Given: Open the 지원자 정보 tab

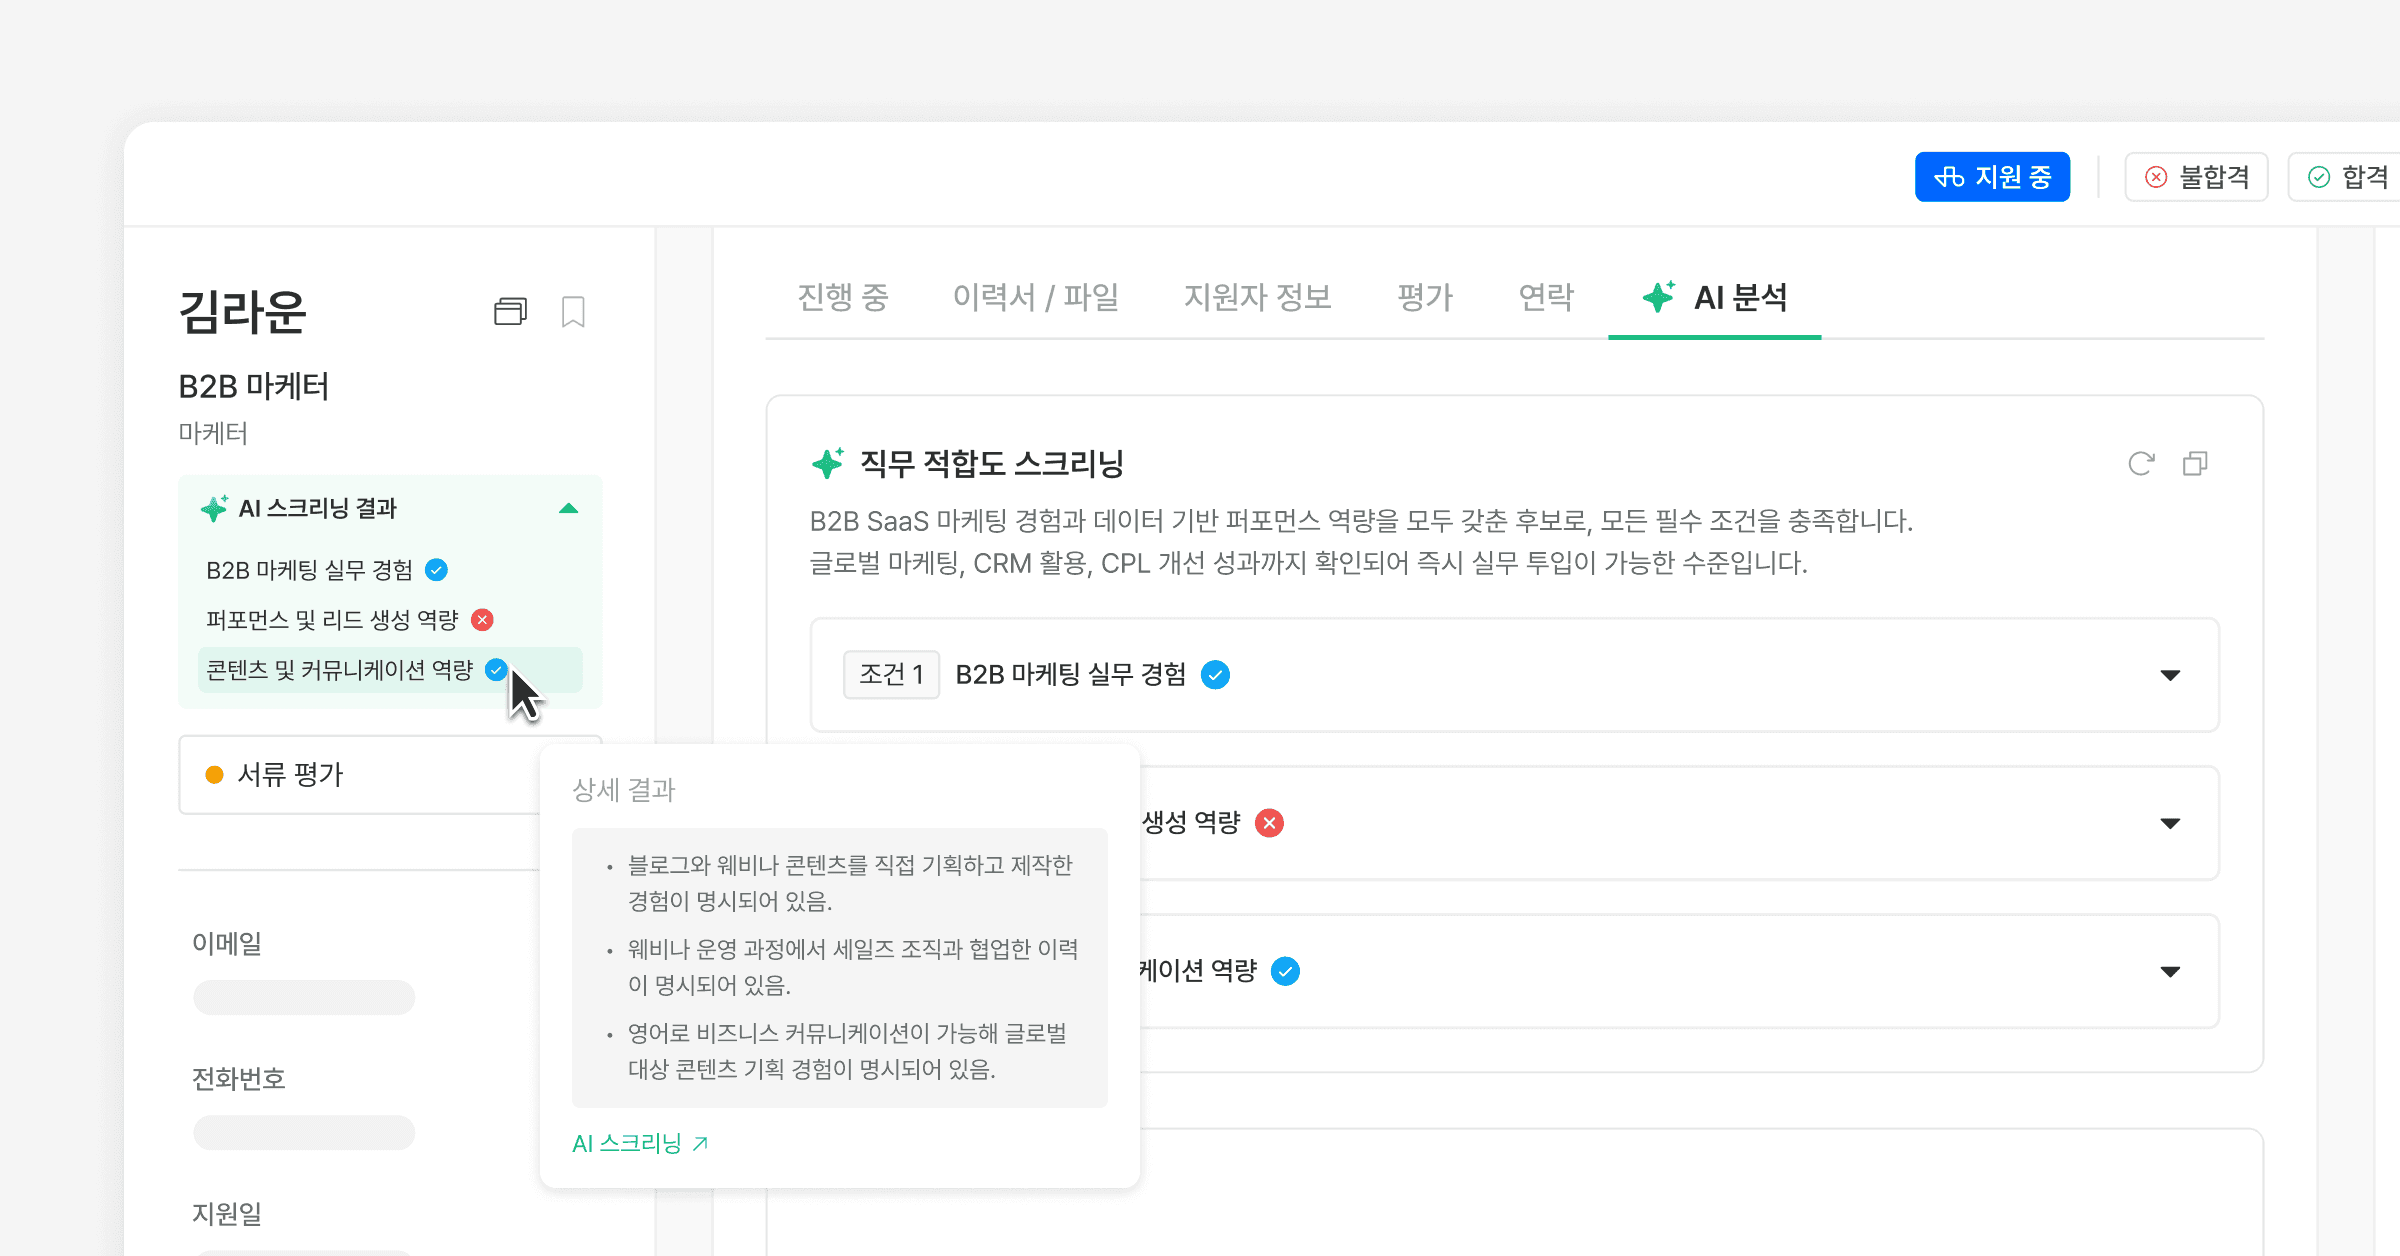Looking at the screenshot, I should (1258, 297).
